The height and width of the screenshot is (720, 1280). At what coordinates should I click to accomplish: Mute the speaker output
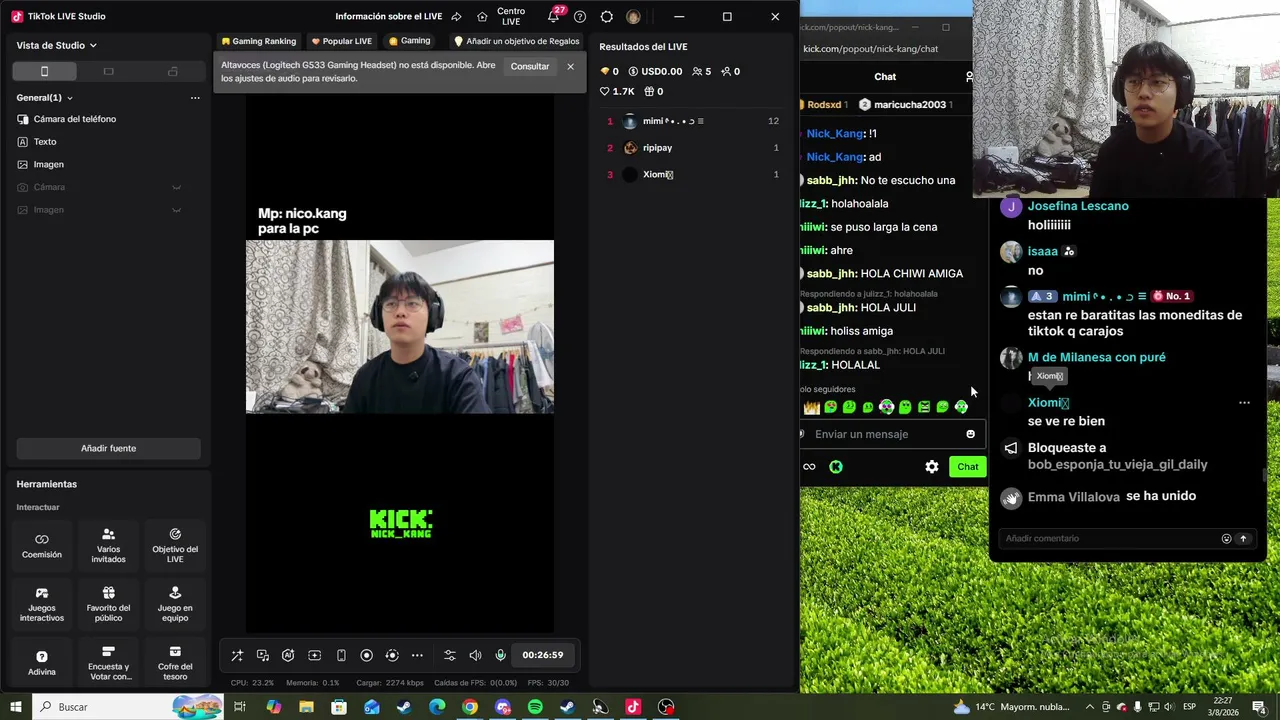(475, 655)
